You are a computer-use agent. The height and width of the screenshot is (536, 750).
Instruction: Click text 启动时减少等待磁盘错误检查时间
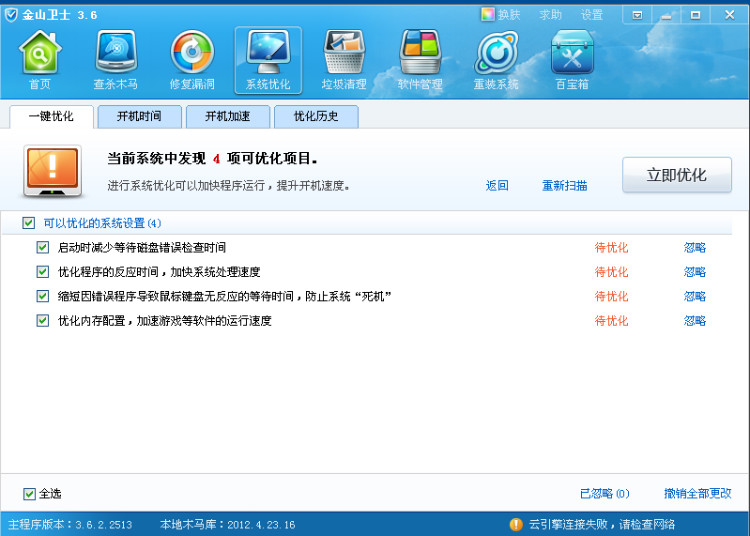142,248
